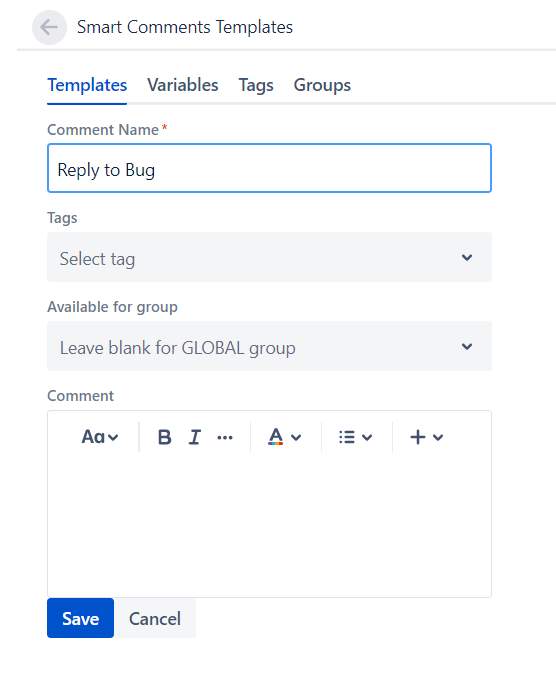Viewport: 556px width, 674px height.
Task: Open the Groups tab
Action: (322, 85)
